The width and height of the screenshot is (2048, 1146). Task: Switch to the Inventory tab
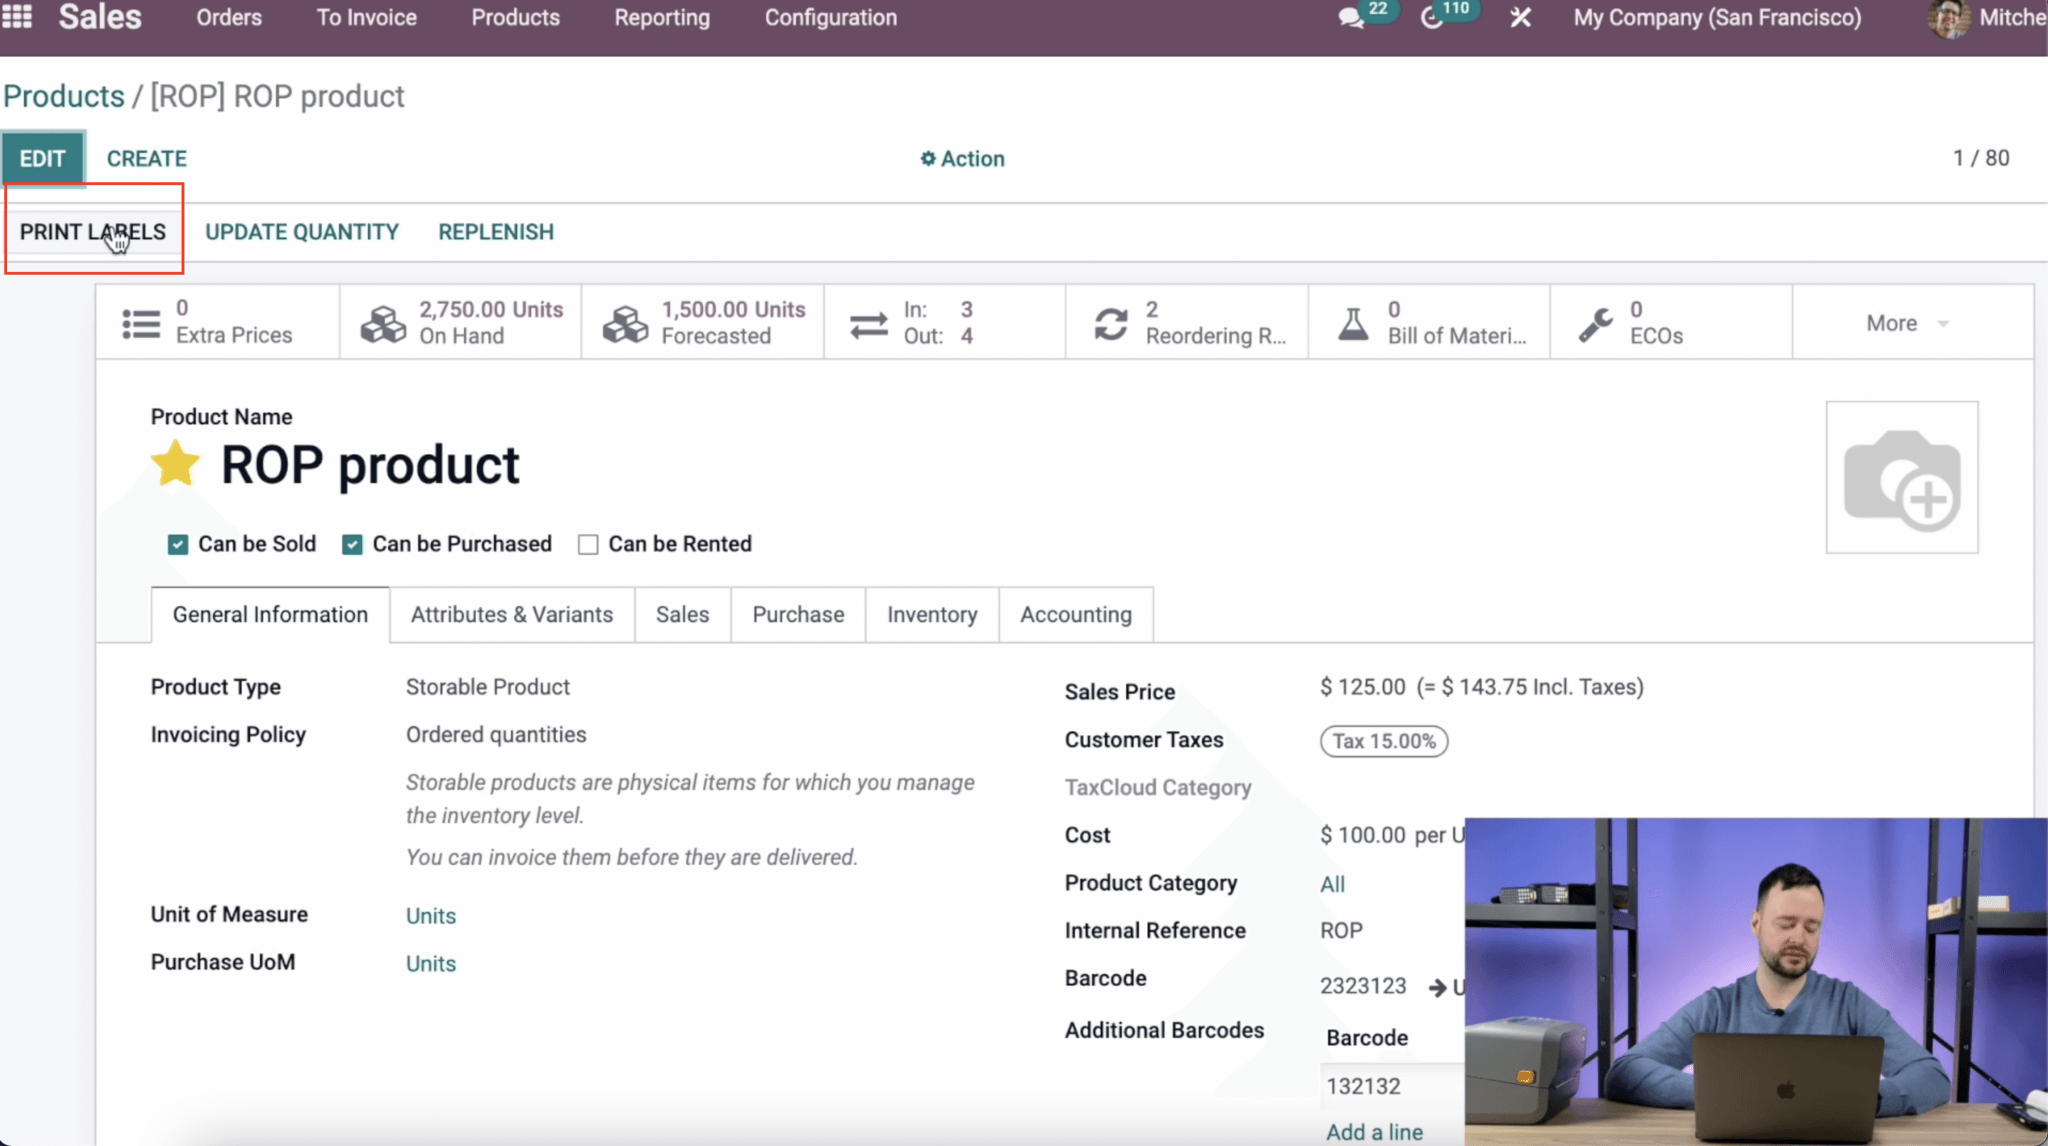pyautogui.click(x=931, y=614)
